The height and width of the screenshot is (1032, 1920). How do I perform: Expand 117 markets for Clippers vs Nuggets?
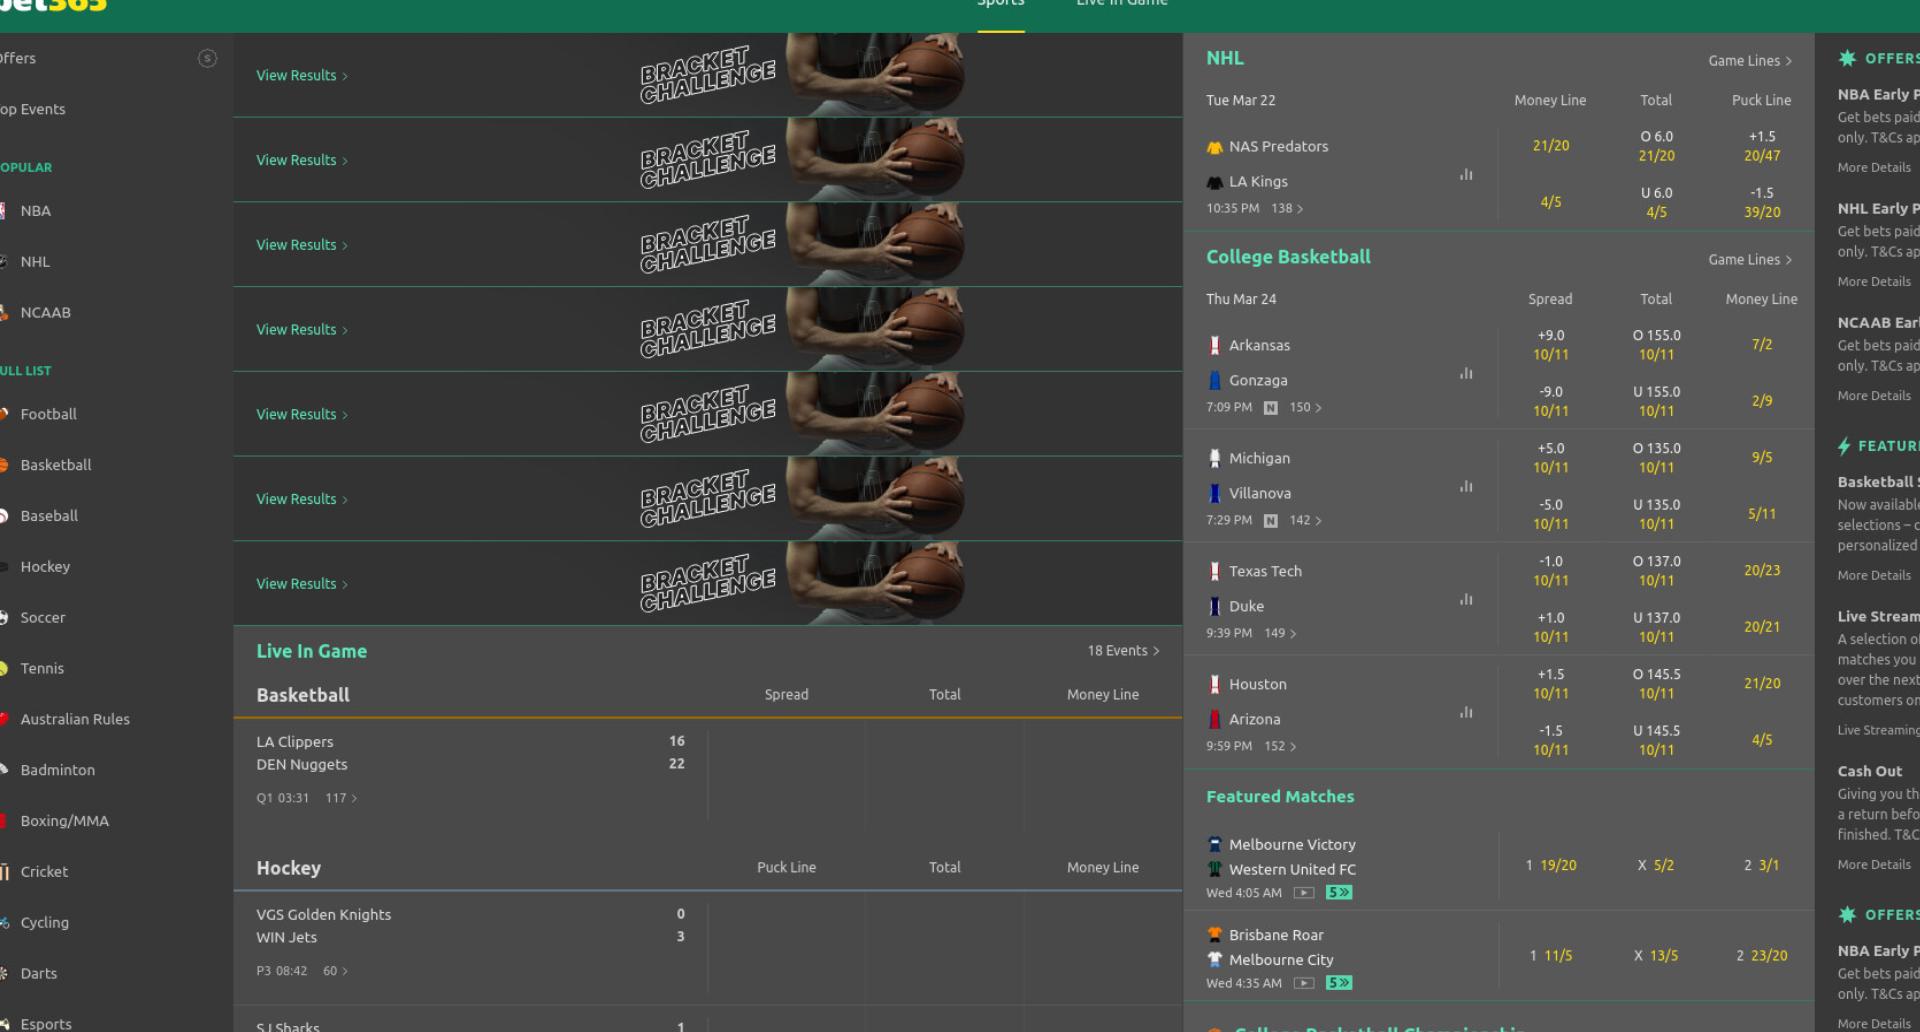click(x=341, y=799)
